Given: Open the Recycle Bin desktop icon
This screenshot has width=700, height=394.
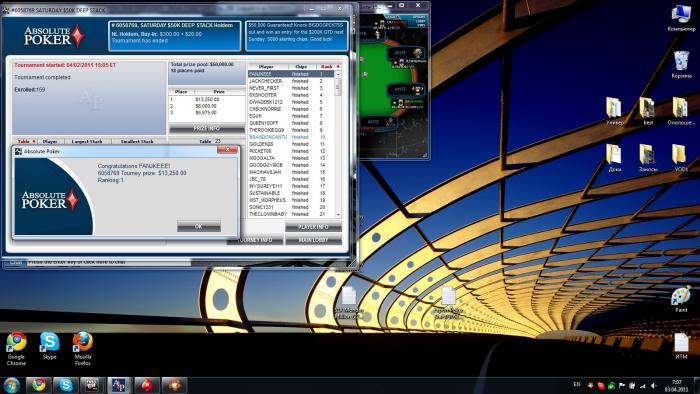Looking at the screenshot, I should click(681, 65).
